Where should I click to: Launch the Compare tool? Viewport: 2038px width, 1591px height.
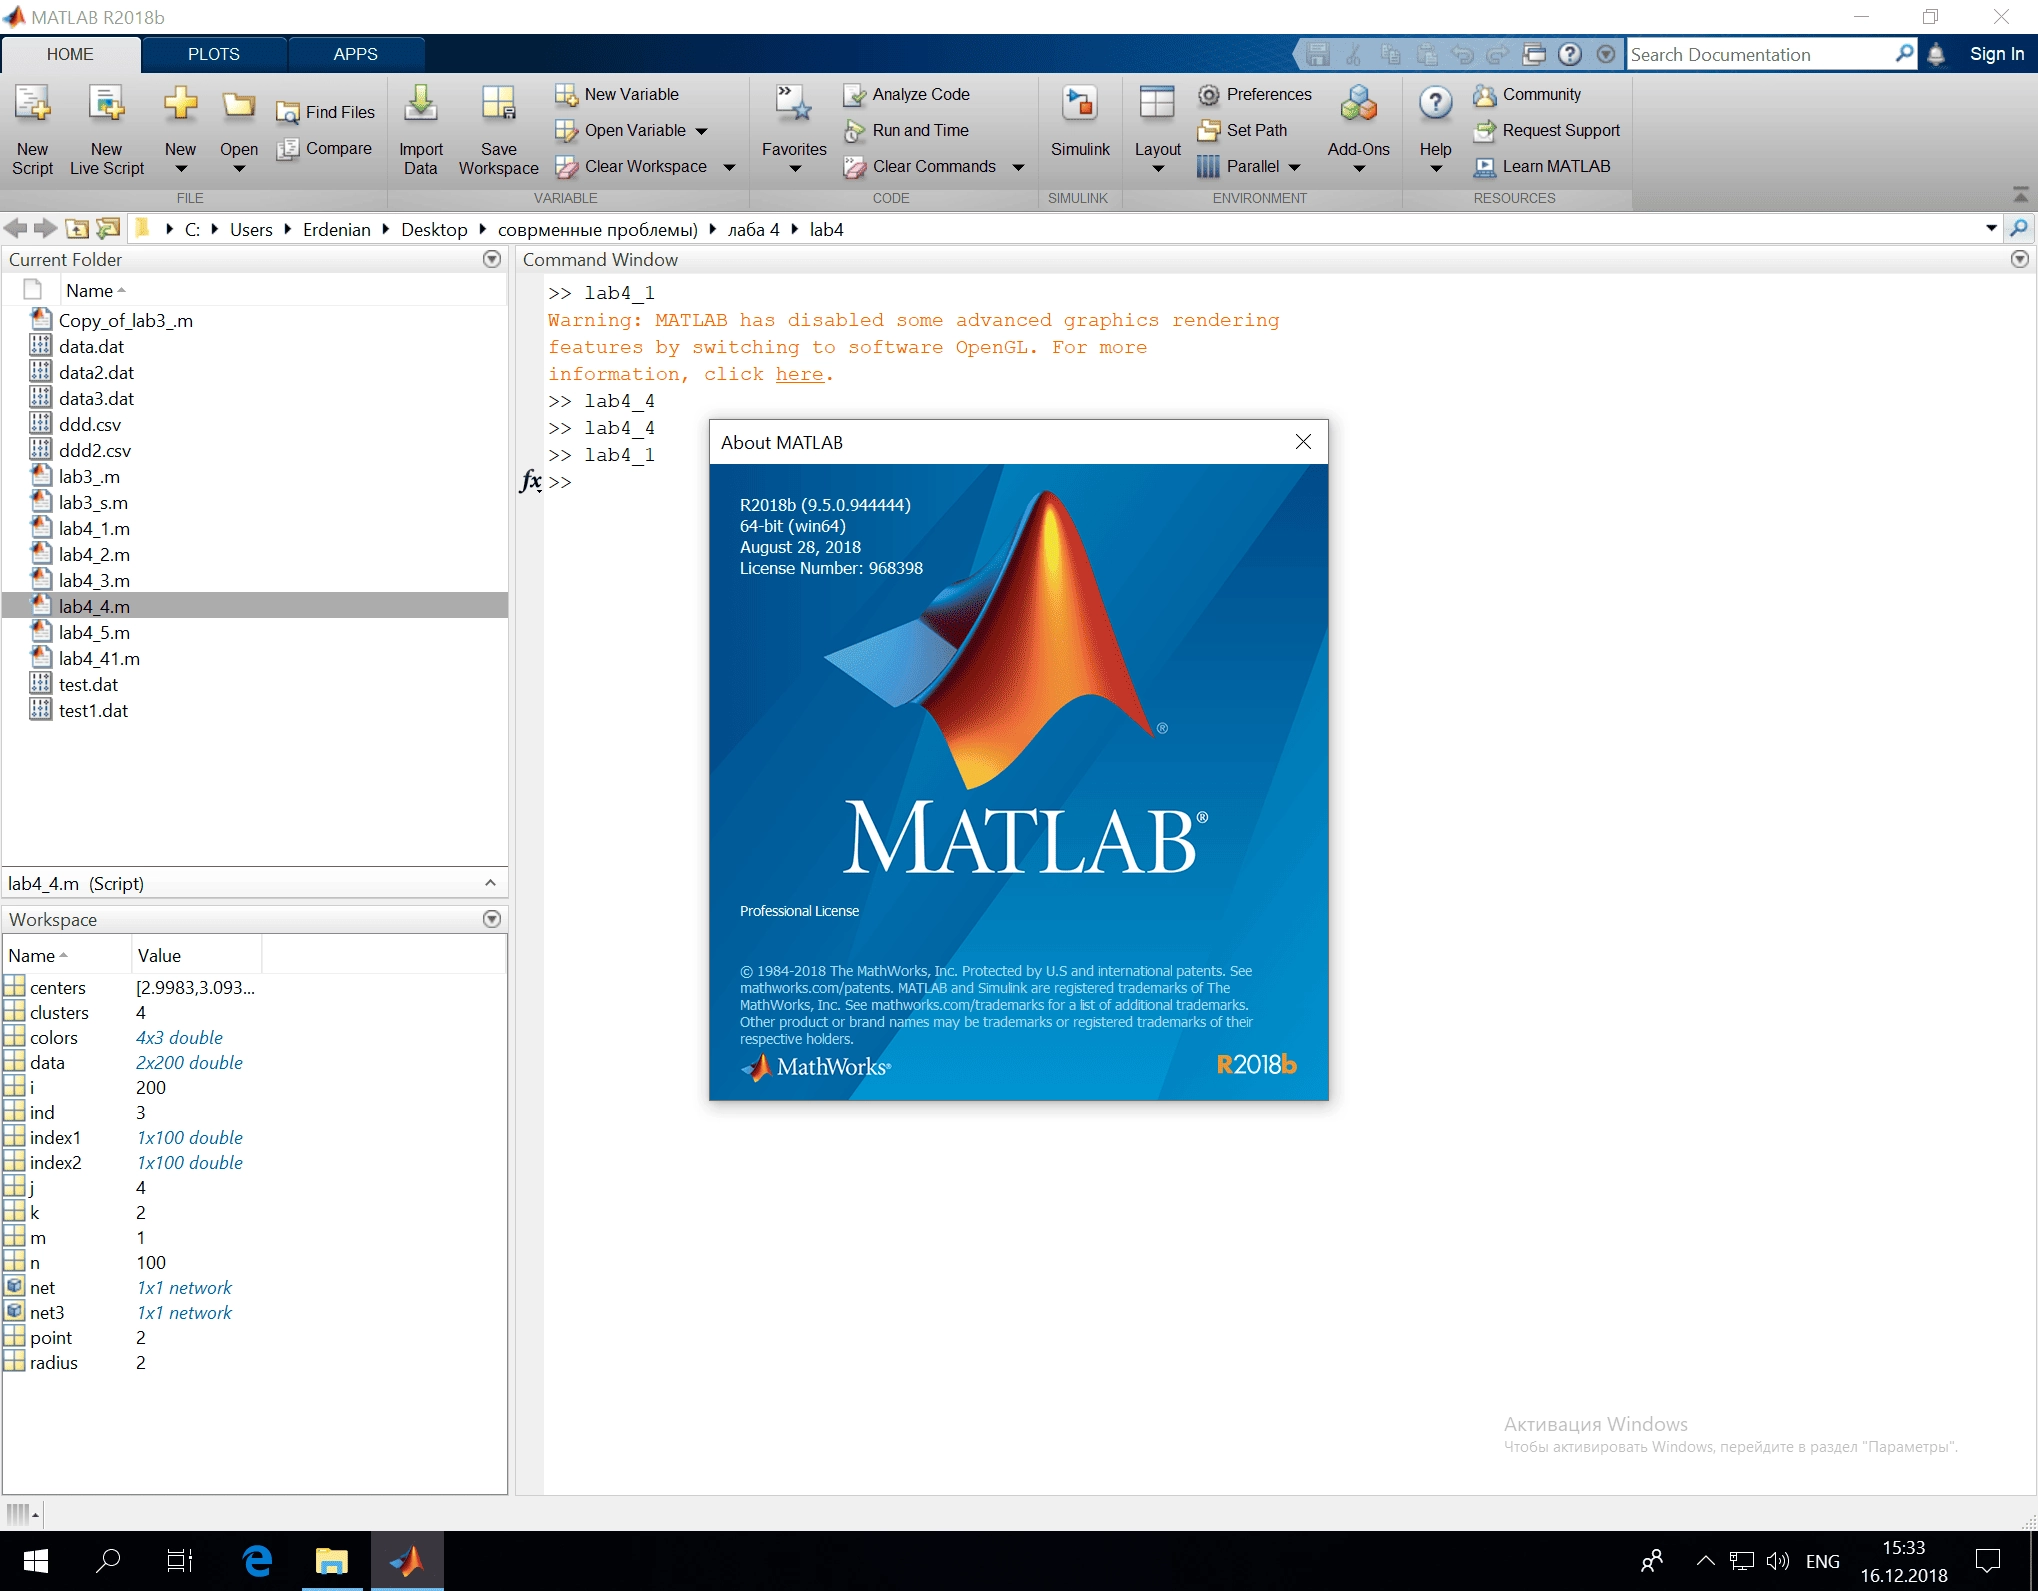[324, 148]
